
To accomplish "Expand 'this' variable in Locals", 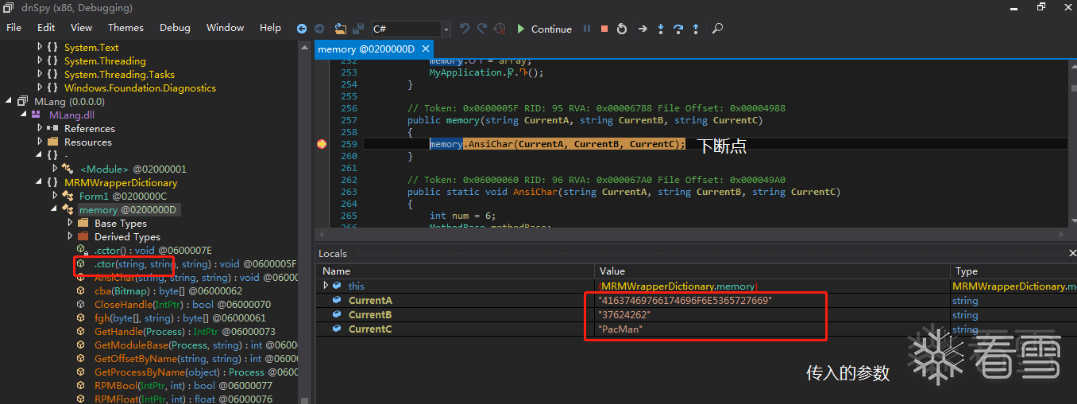I will tap(326, 286).
